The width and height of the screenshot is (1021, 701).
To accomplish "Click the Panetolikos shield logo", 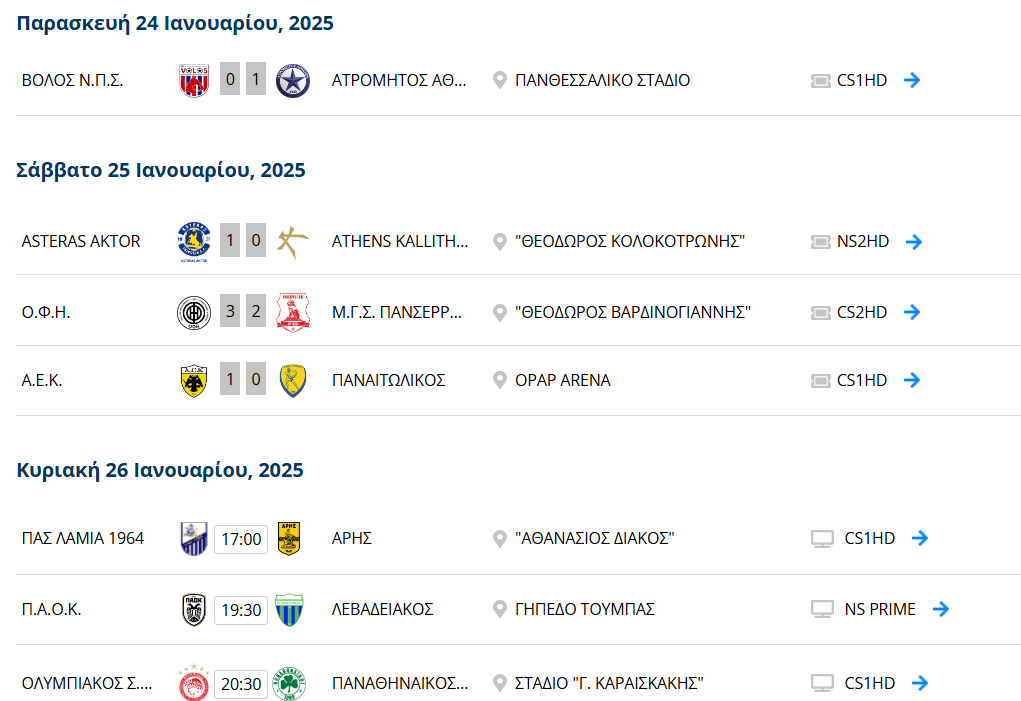I will [x=293, y=381].
